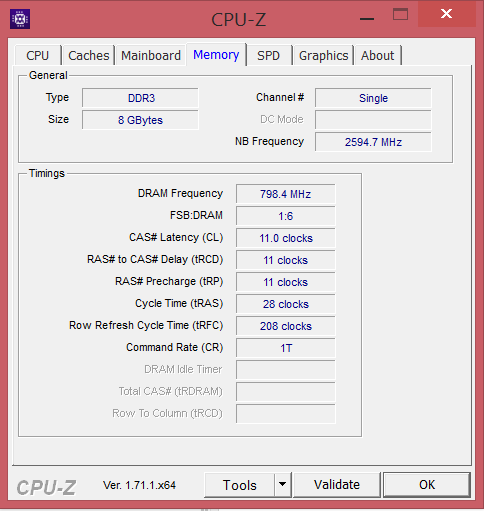This screenshot has width=484, height=511.
Task: Close the CPU-Z window
Action: [x=447, y=14]
